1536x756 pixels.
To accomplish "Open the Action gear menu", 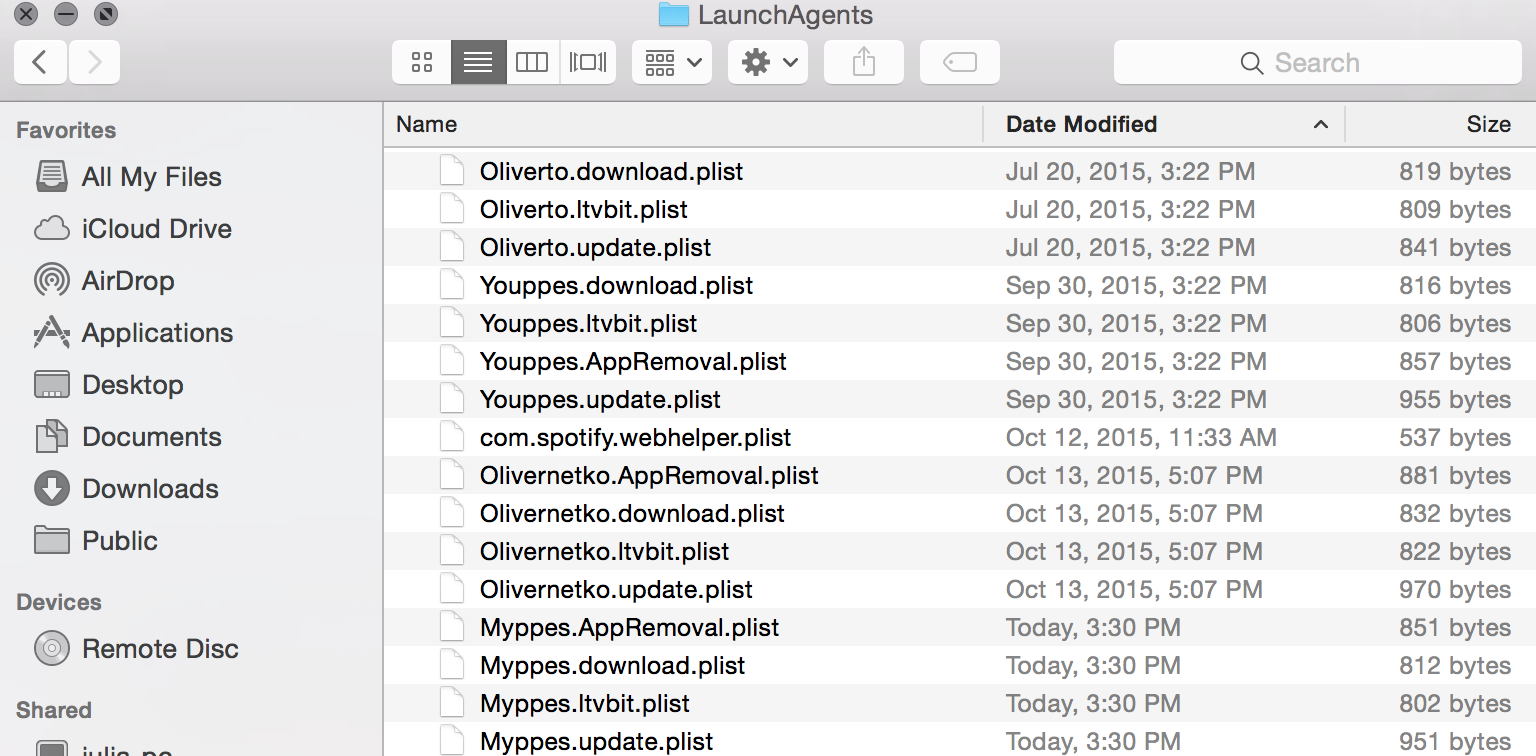I will click(767, 62).
